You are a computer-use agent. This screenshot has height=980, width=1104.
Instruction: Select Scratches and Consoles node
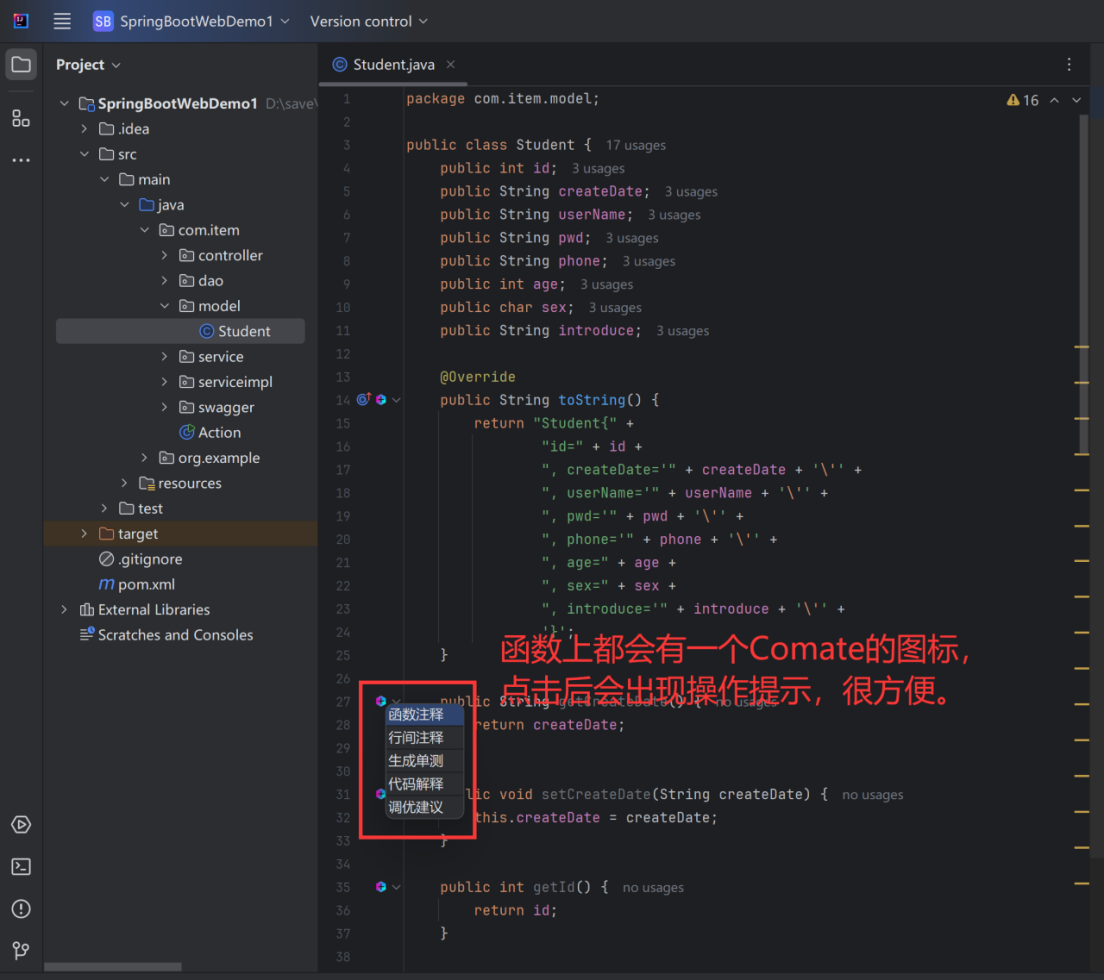[166, 635]
